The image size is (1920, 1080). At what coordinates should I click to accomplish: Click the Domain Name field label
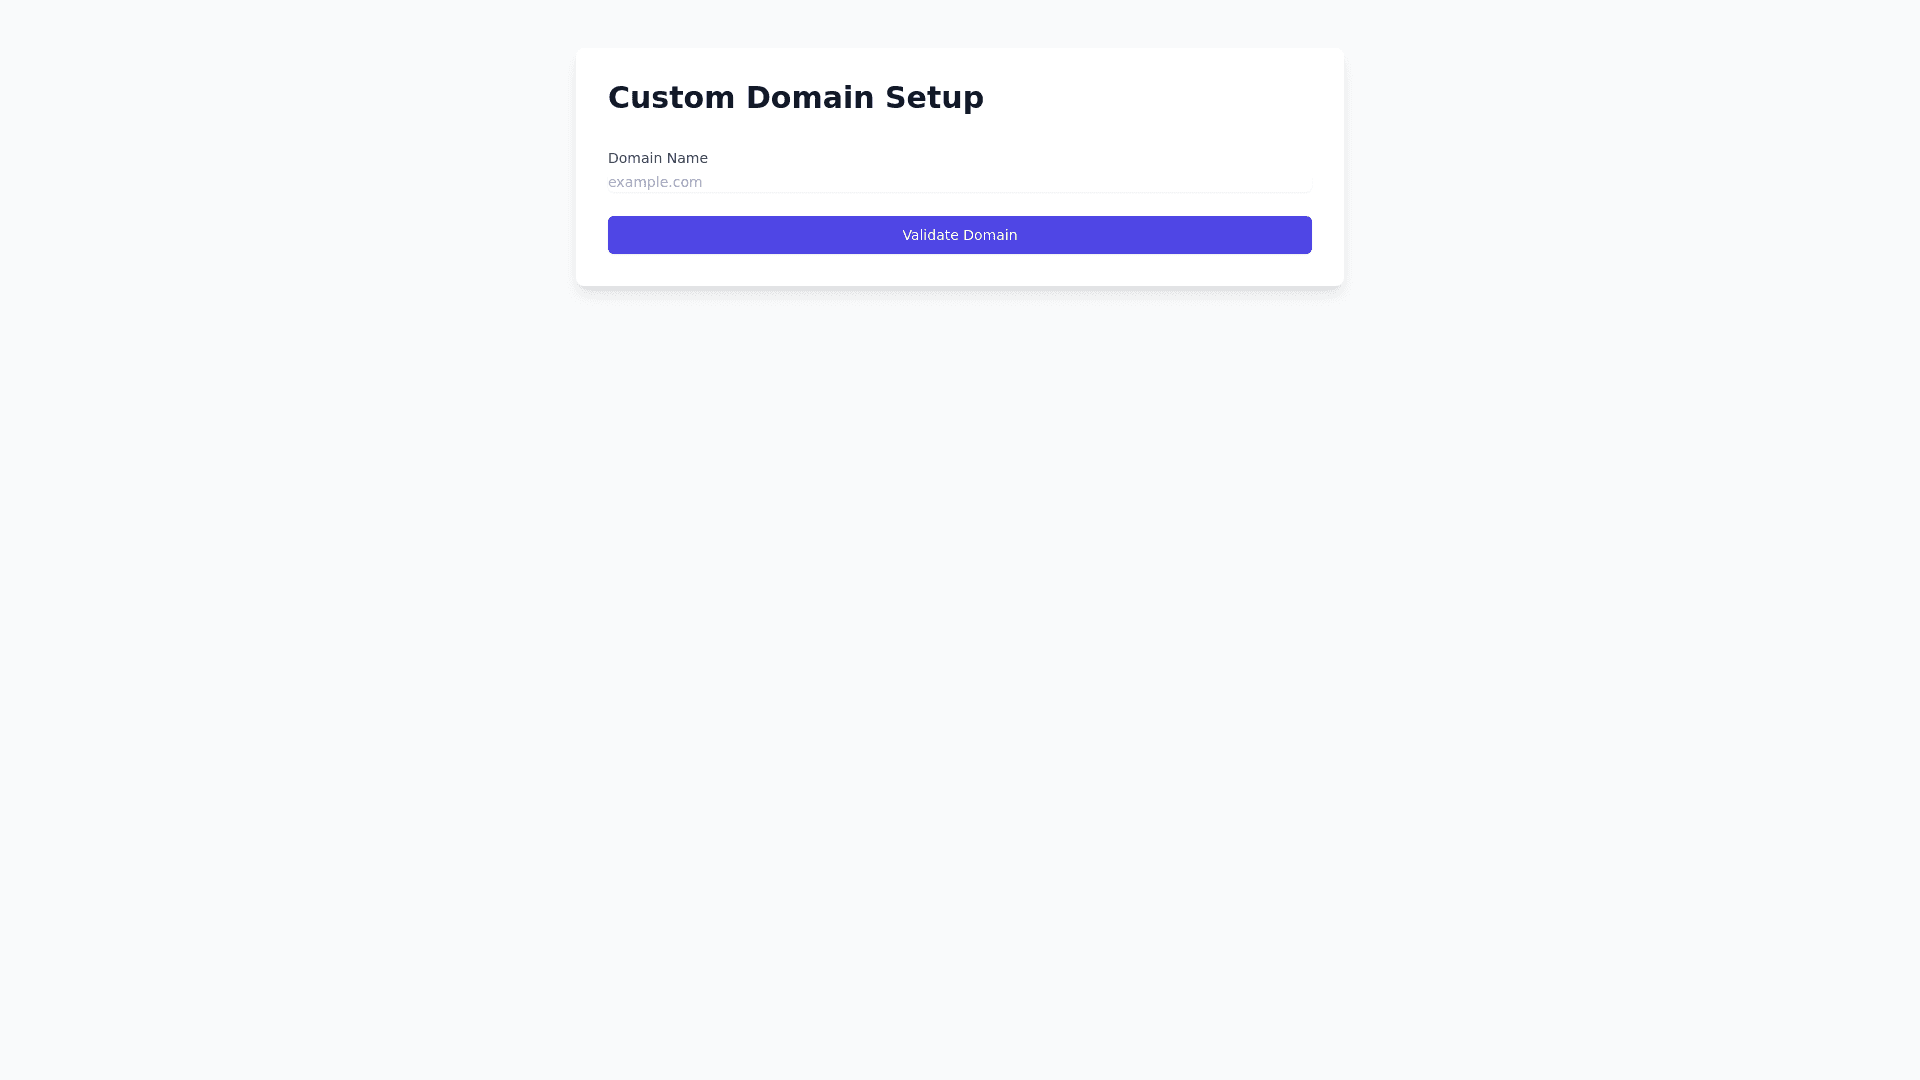pos(657,158)
